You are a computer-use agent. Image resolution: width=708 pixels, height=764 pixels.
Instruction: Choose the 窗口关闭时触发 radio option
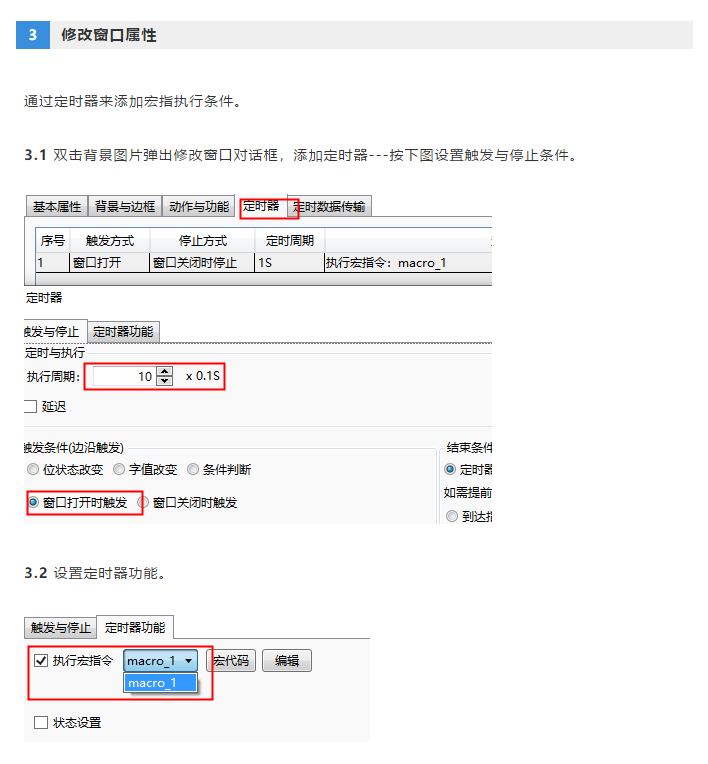click(143, 503)
